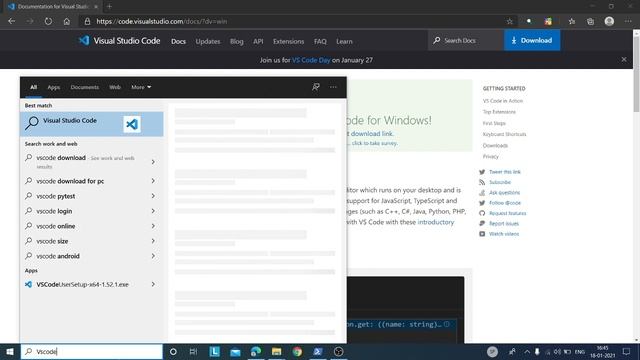Open search panel options ellipsis
This screenshot has width=640, height=360.
(333, 87)
